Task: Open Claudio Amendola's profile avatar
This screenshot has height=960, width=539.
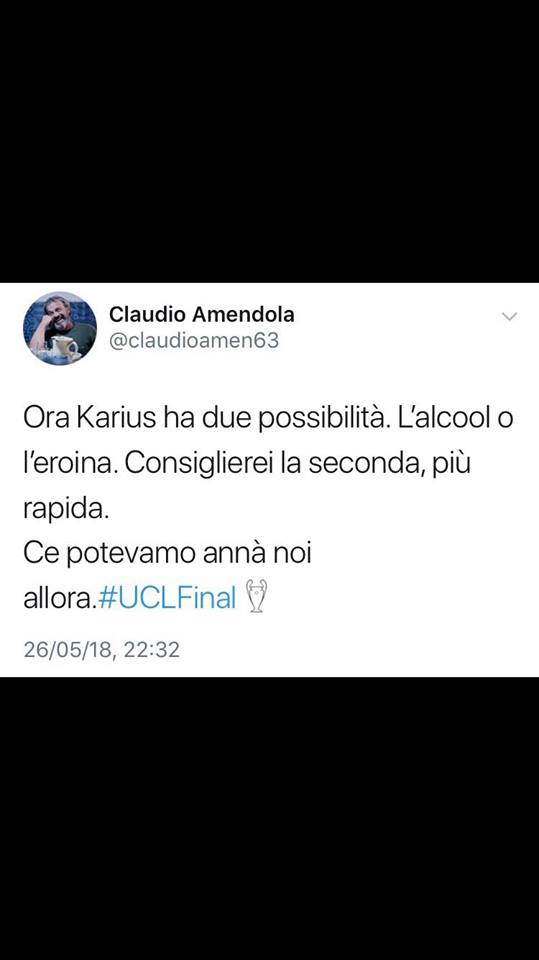Action: tap(60, 328)
